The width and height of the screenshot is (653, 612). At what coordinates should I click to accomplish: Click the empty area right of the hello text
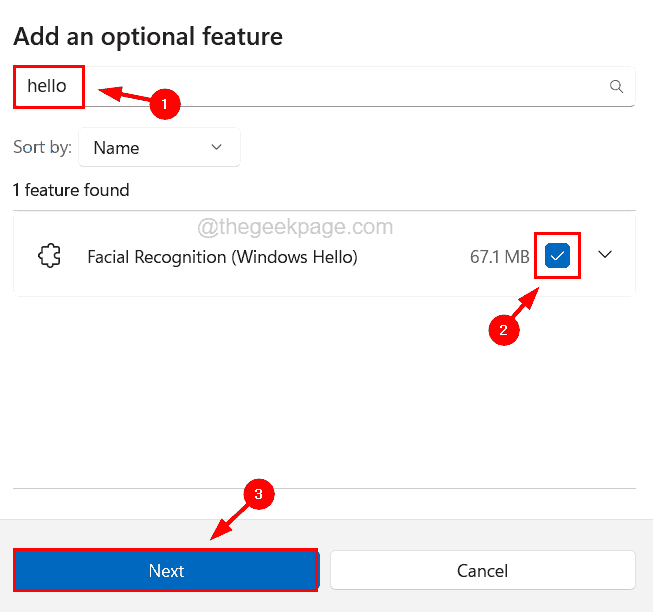point(400,87)
